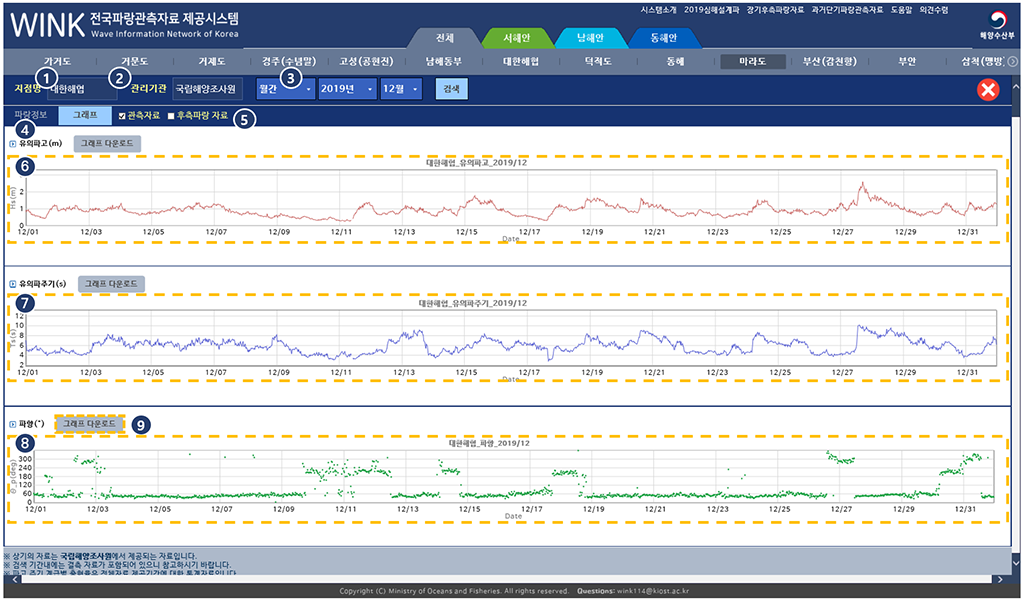Open the 도움말 help link
This screenshot has width=1024, height=601.
[x=901, y=10]
